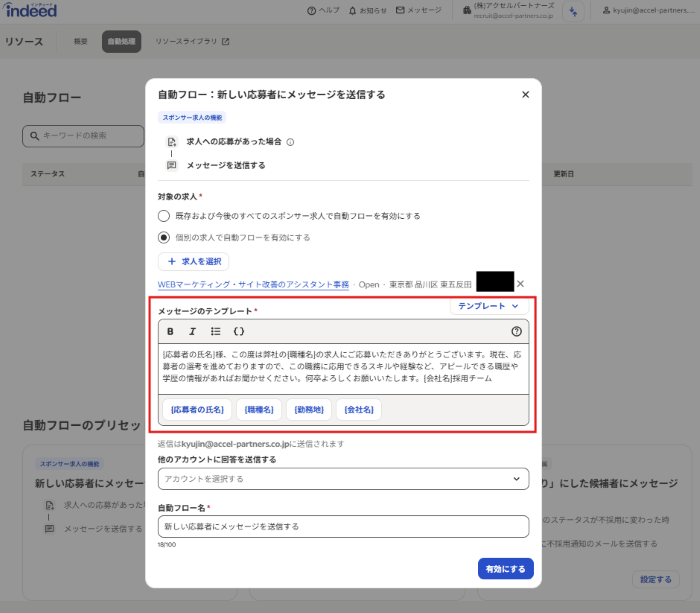The image size is (700, 613).
Task: Insert bulleted list in message template
Action: pos(216,331)
